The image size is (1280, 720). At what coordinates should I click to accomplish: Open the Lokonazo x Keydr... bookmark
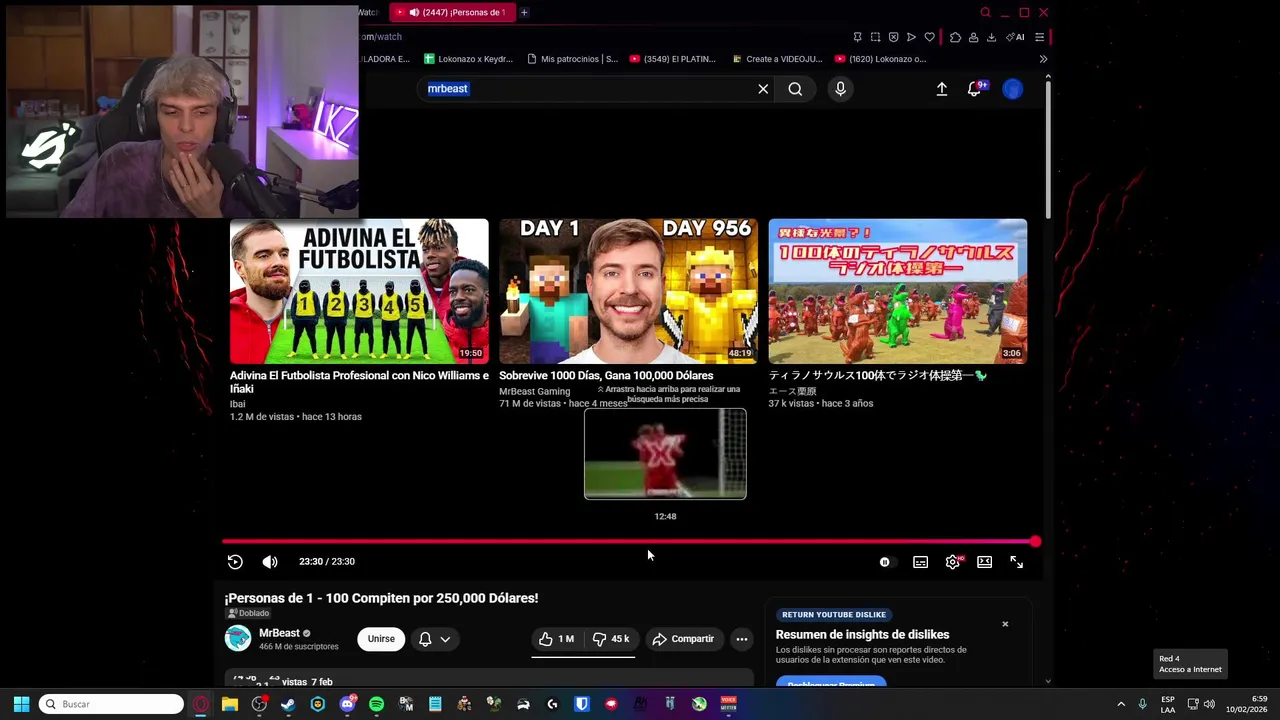[x=468, y=59]
